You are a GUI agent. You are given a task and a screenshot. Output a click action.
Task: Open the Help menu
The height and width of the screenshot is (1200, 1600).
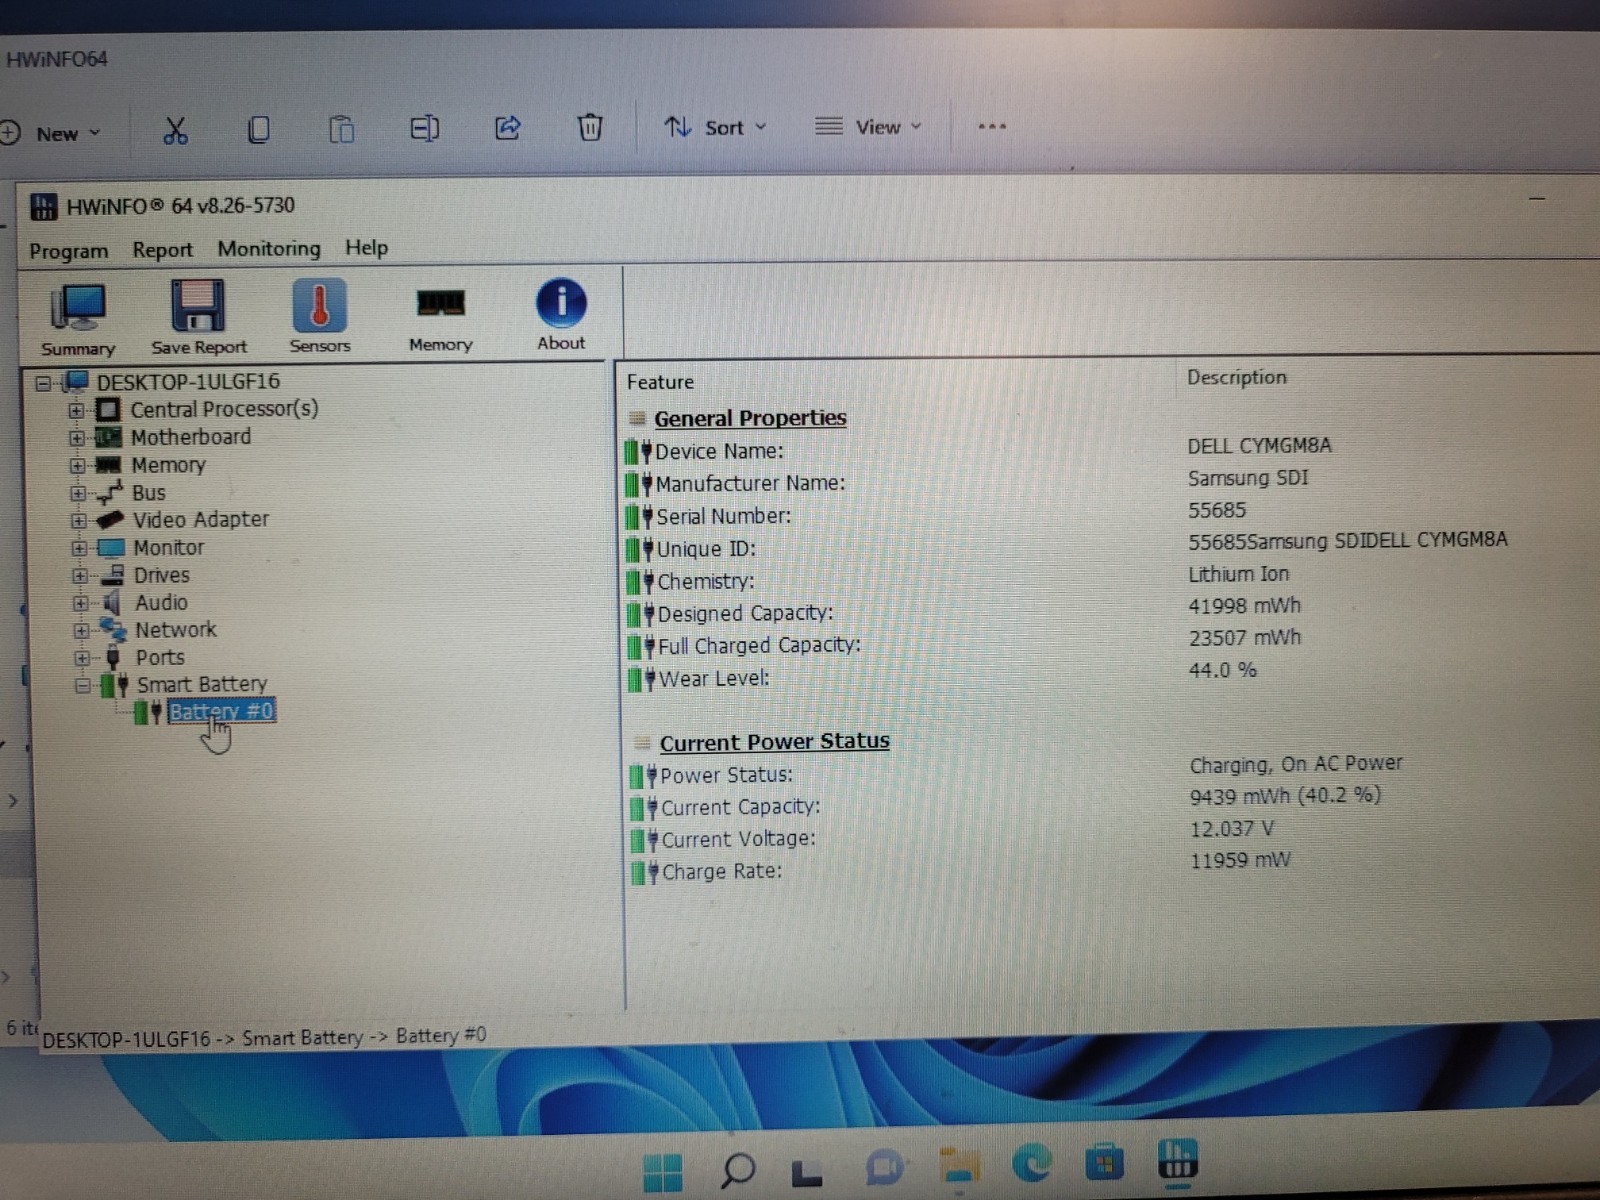click(x=366, y=247)
